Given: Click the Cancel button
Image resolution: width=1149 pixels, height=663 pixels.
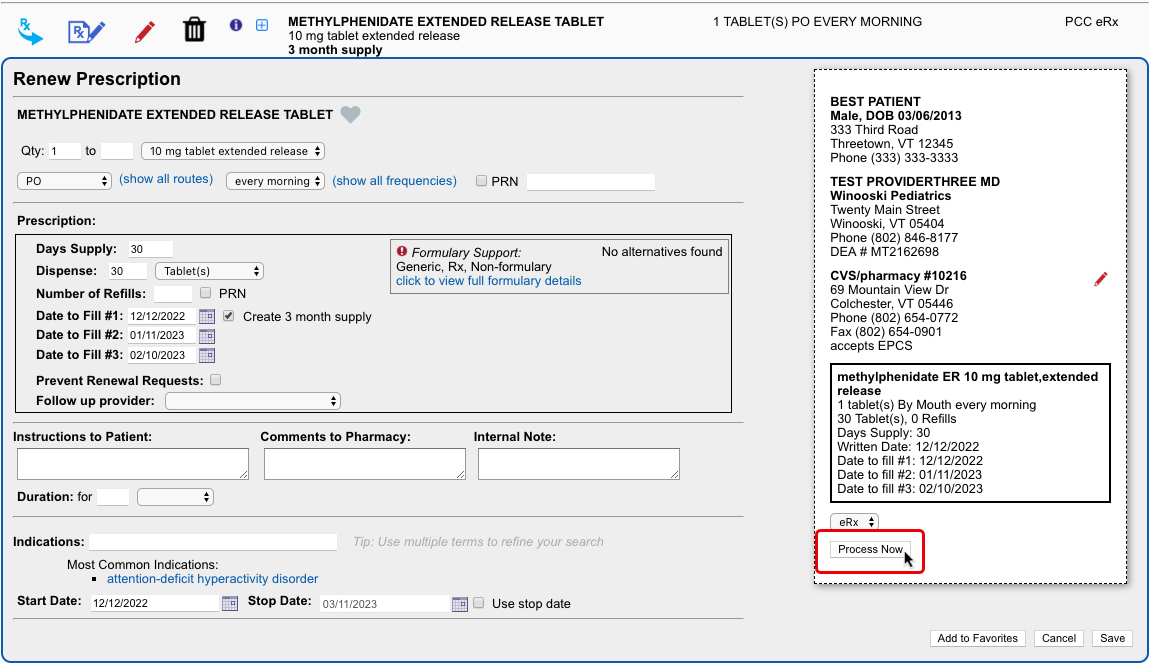Looking at the screenshot, I should 1059,638.
